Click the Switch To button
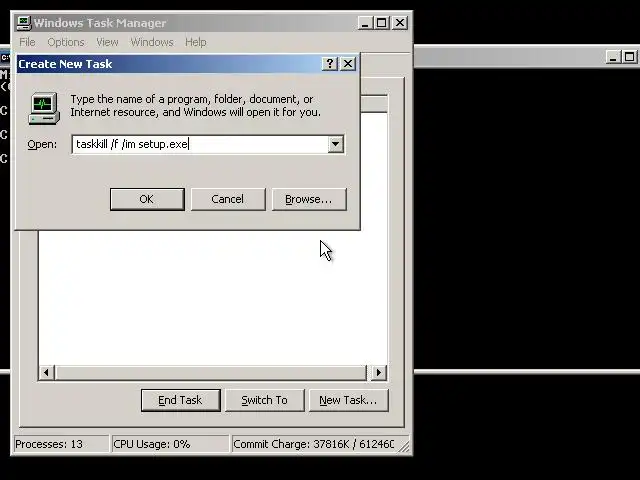This screenshot has width=640, height=480. pyautogui.click(x=264, y=400)
